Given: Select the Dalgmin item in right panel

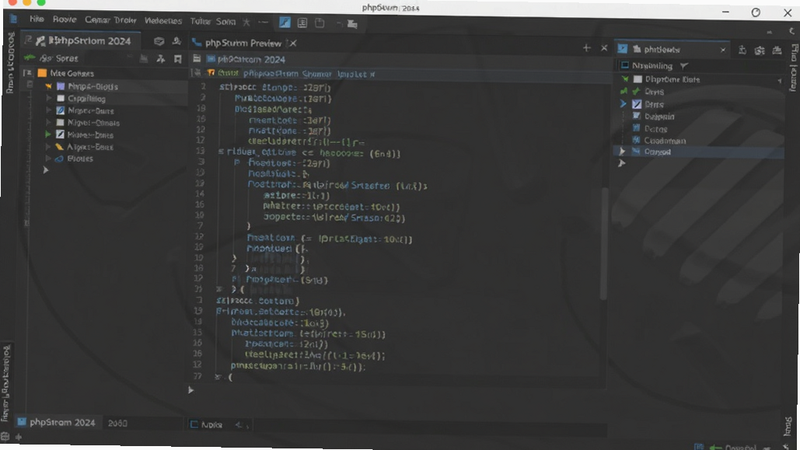Looking at the screenshot, I should 659,117.
